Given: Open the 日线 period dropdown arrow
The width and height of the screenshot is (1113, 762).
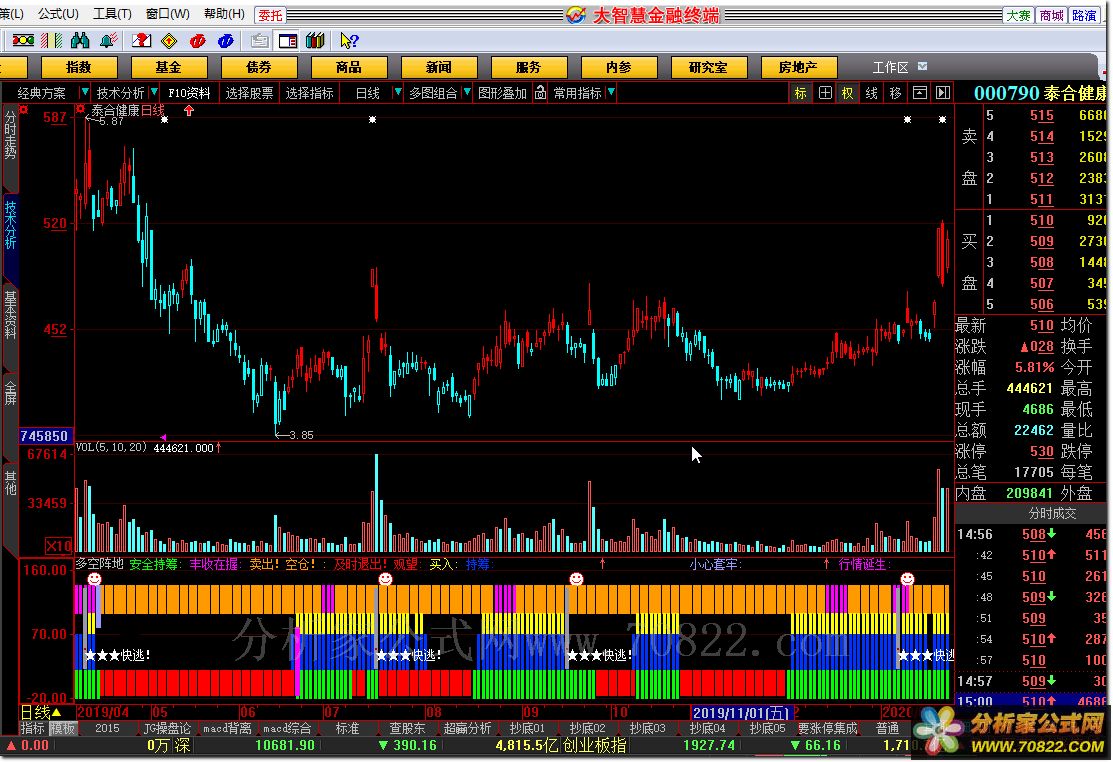Looking at the screenshot, I should coord(398,92).
